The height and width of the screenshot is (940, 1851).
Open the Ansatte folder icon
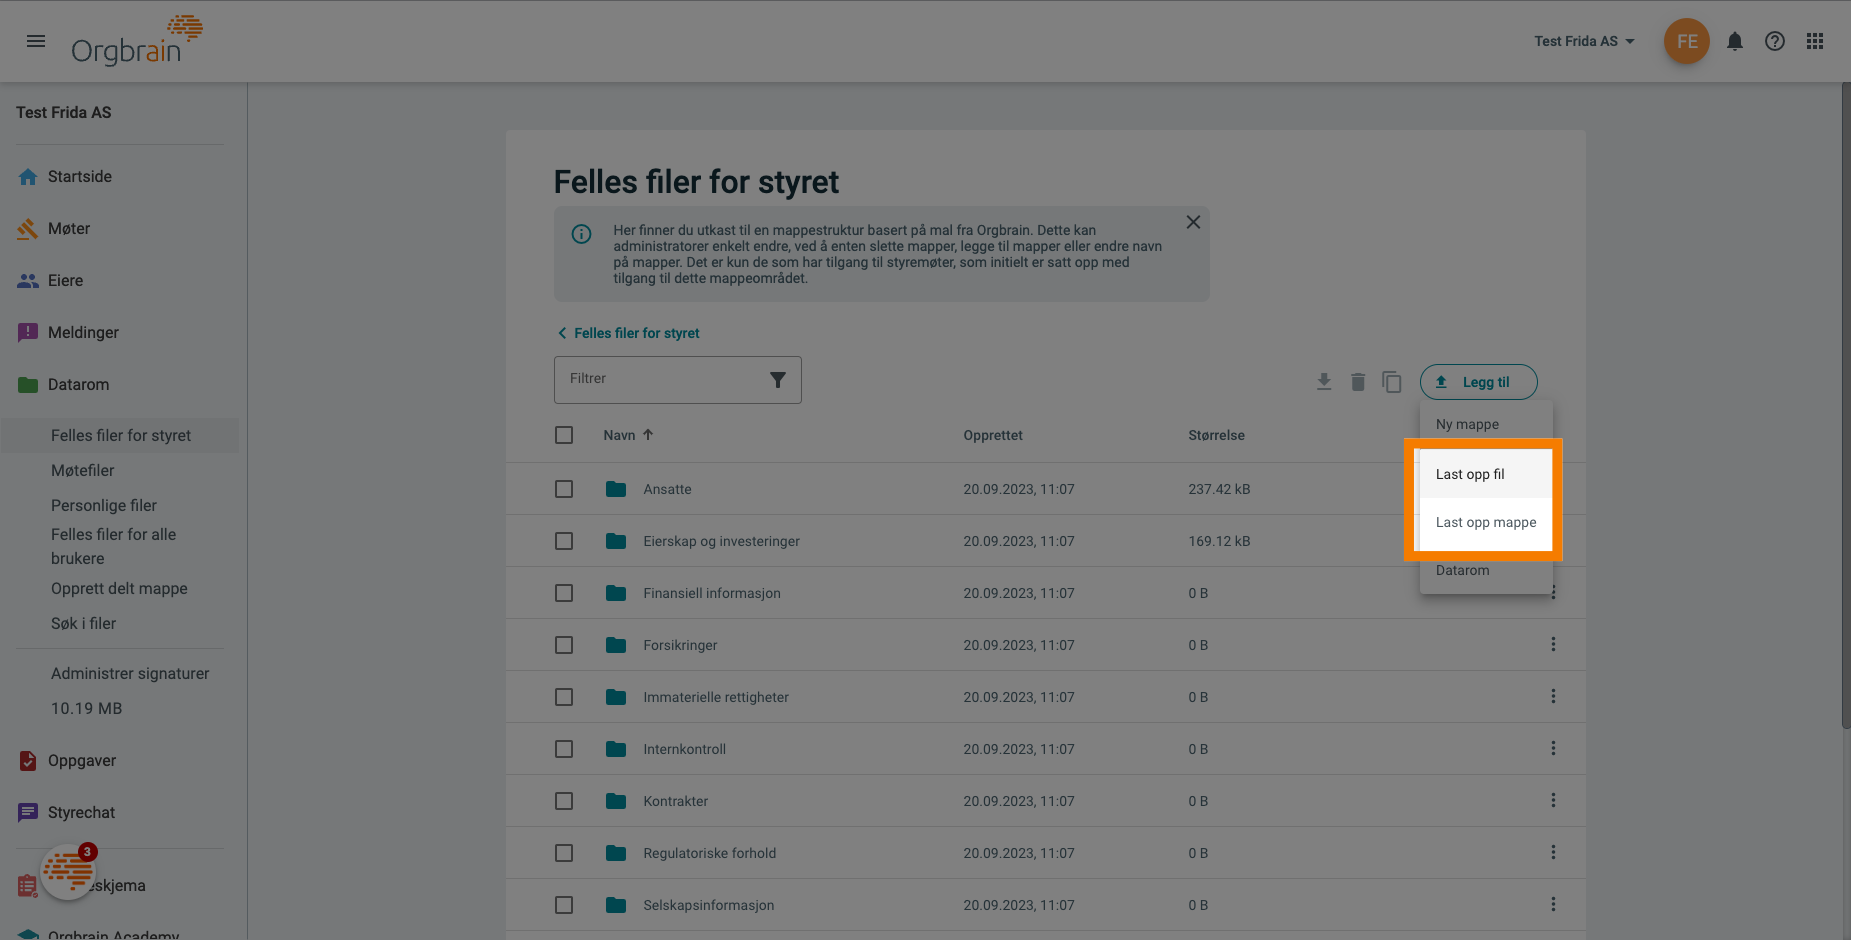(x=616, y=489)
